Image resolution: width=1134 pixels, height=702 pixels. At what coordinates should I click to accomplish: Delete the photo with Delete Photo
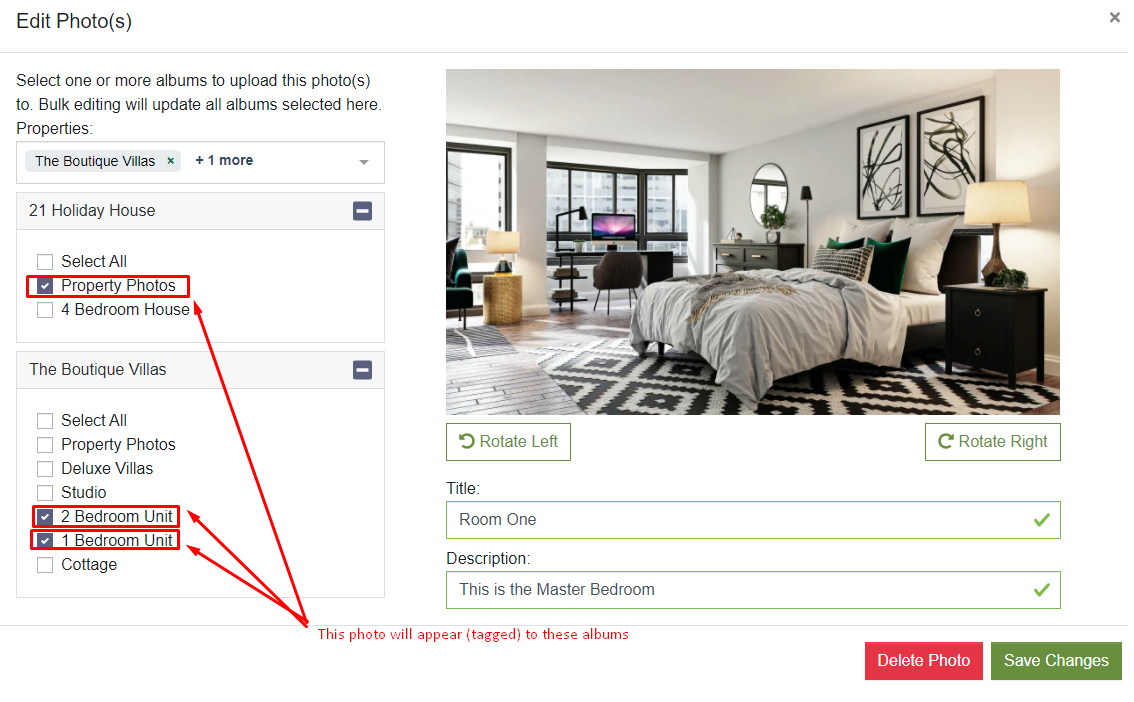[924, 661]
